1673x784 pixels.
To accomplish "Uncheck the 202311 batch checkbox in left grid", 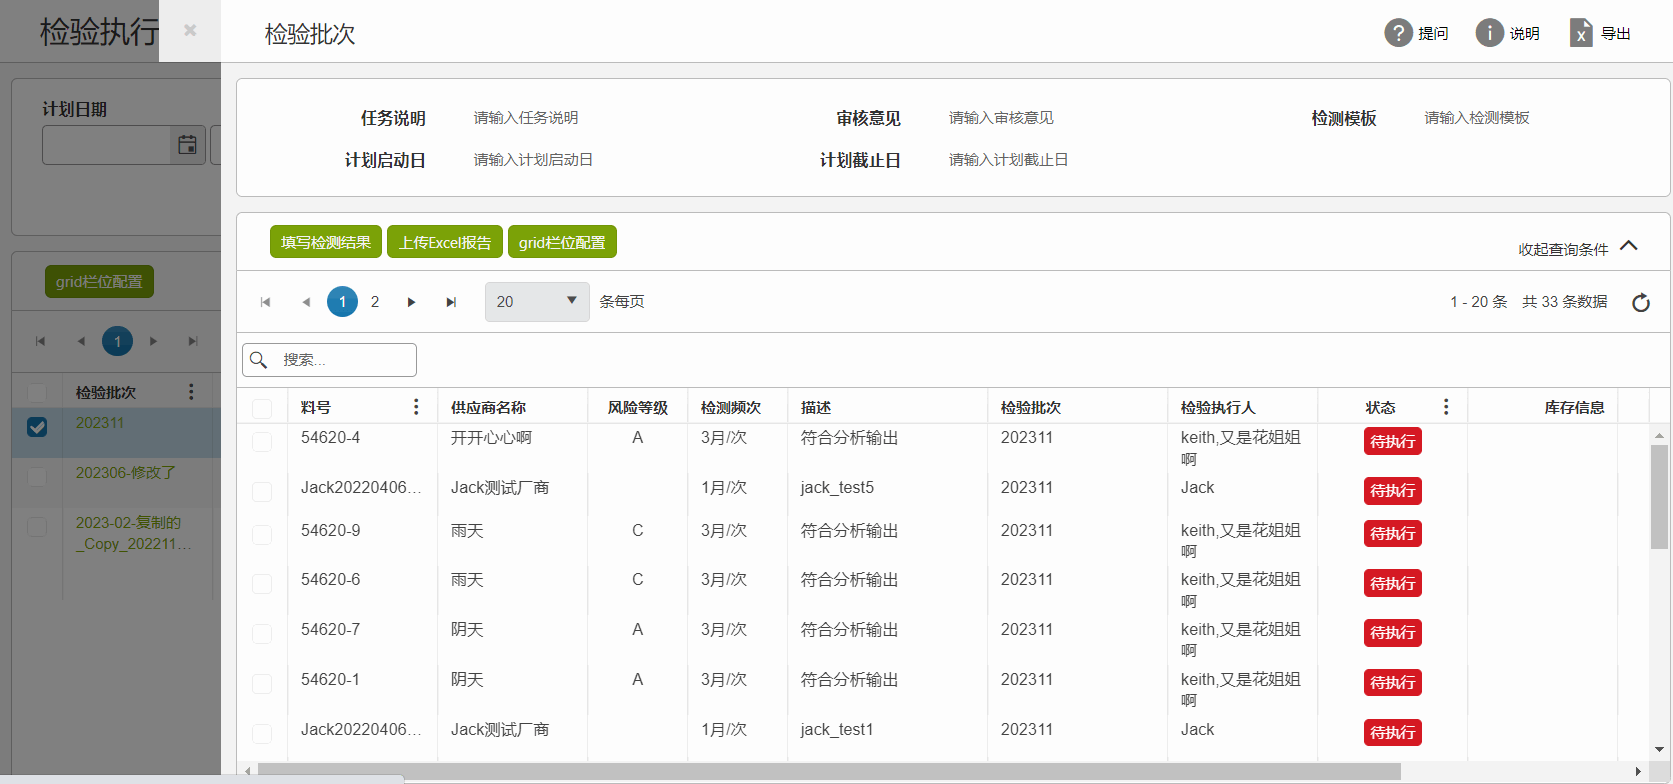I will point(37,427).
